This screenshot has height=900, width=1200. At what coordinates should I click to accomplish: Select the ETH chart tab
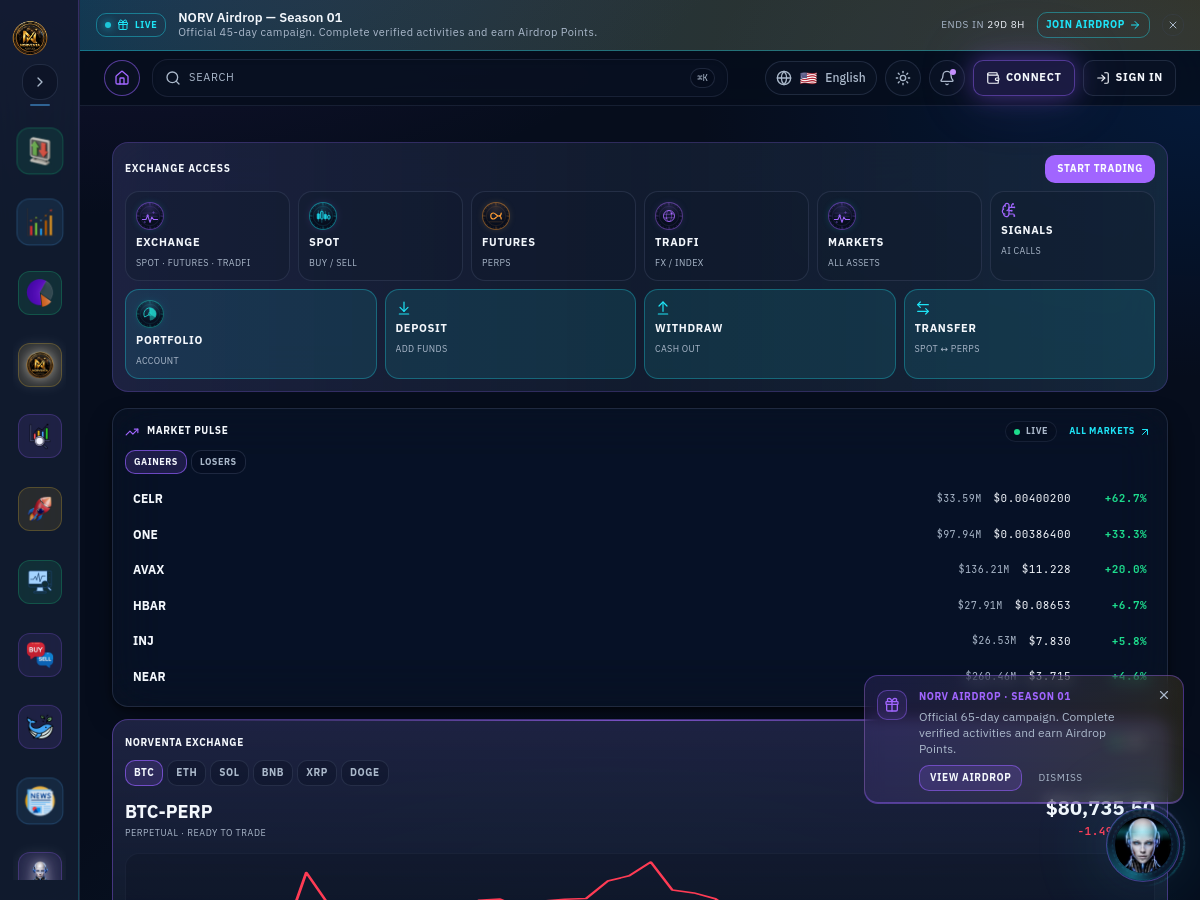186,773
